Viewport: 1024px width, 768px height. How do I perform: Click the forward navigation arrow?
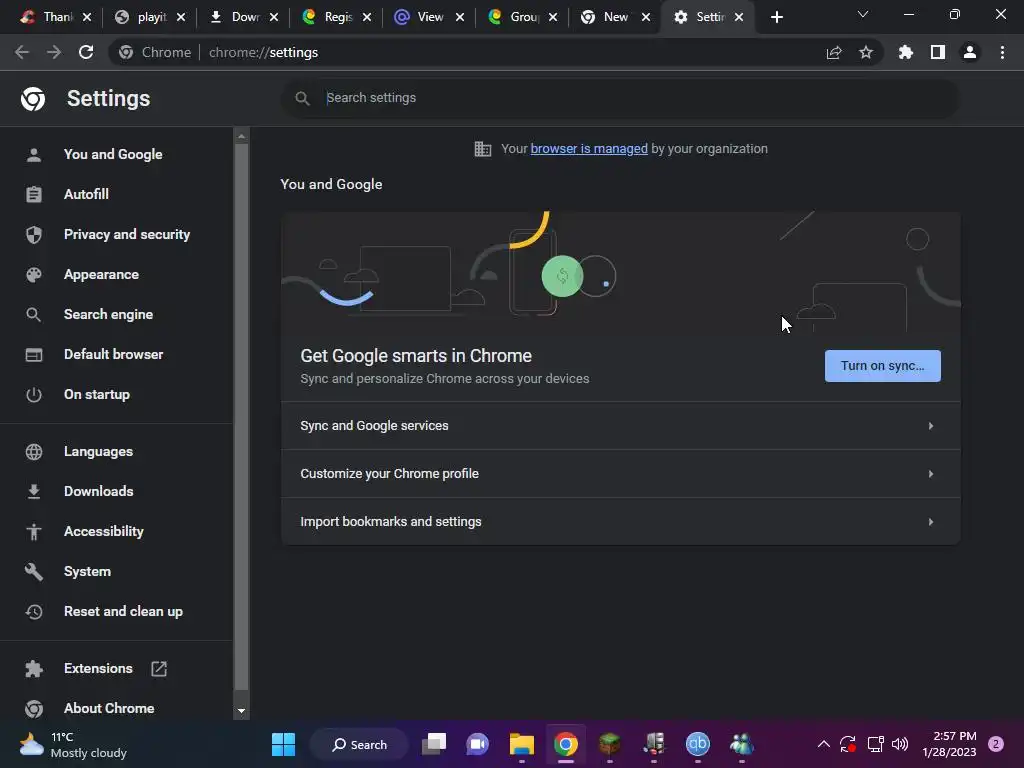54,52
